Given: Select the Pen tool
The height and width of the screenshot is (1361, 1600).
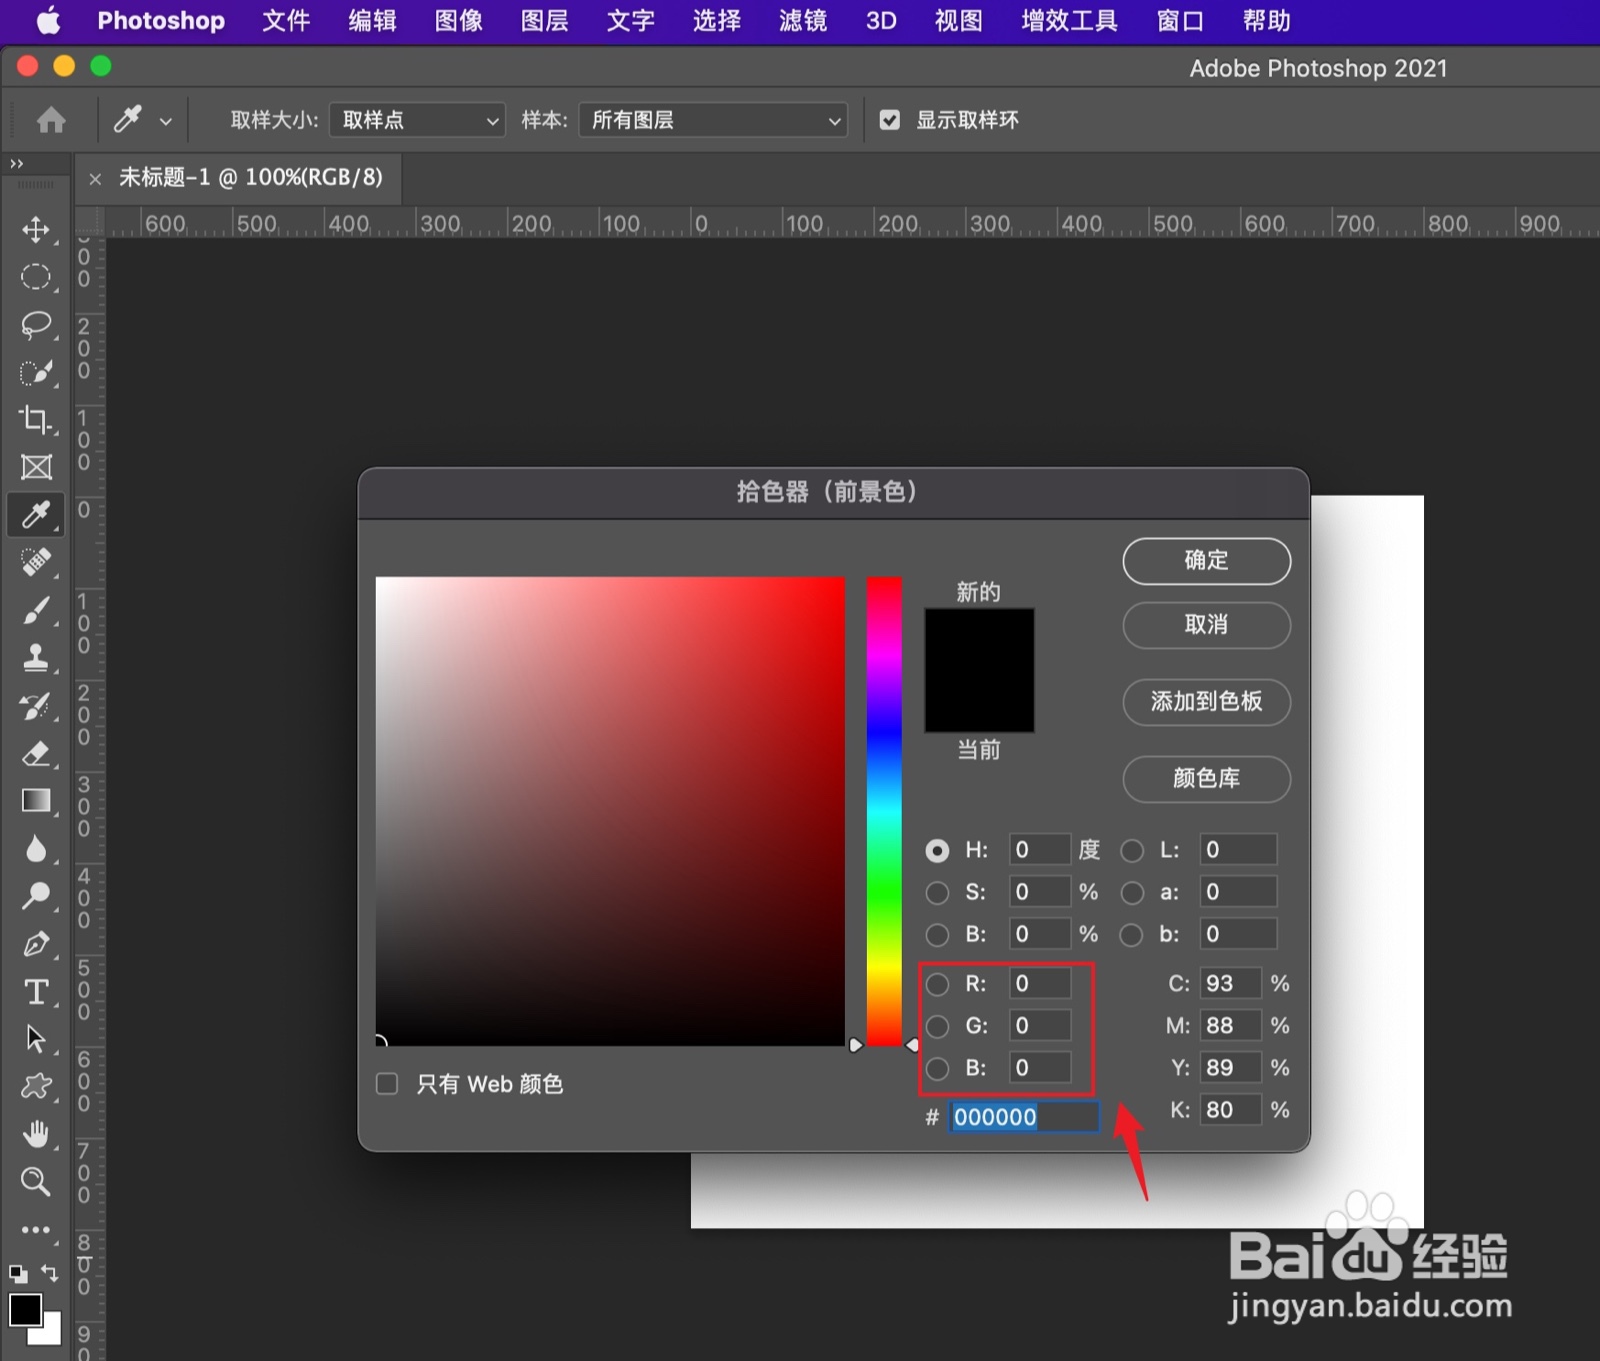Looking at the screenshot, I should (x=36, y=944).
